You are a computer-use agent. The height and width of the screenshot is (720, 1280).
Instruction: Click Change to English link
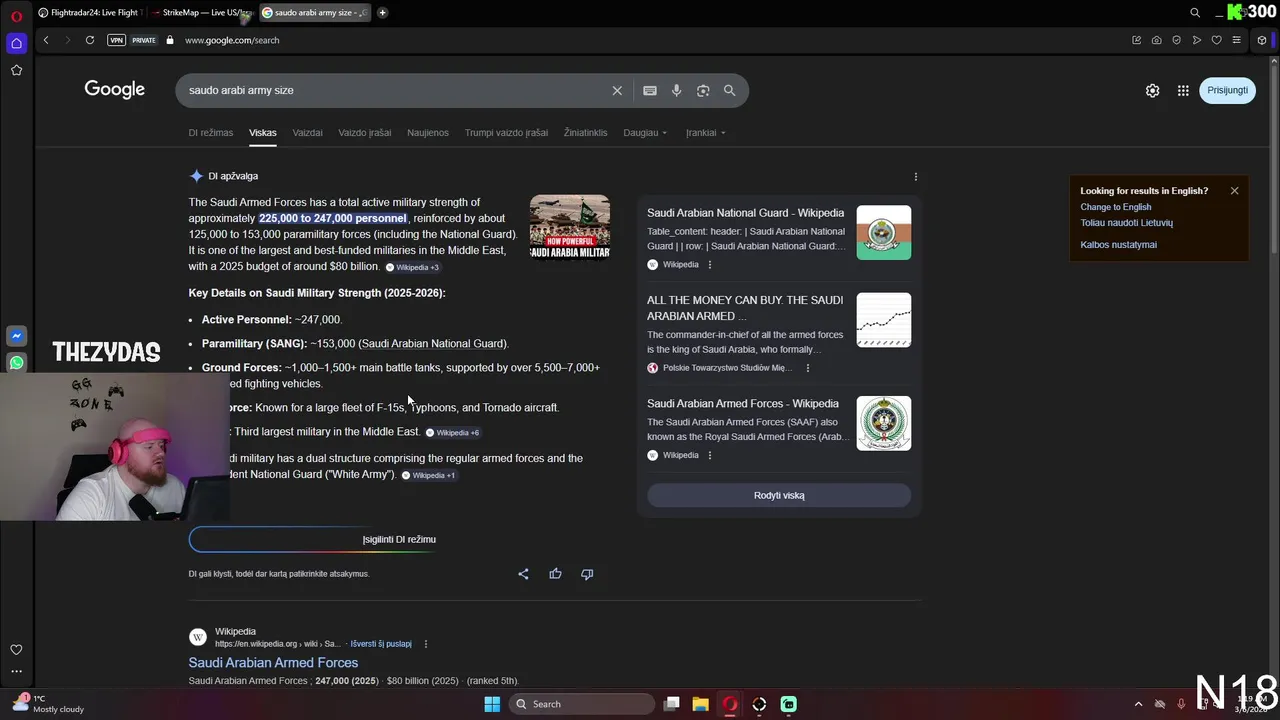pos(1115,207)
